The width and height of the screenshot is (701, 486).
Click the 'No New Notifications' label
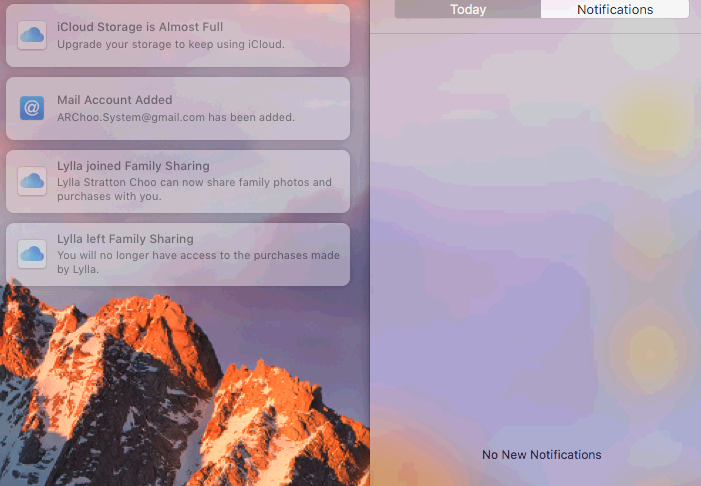tap(541, 455)
